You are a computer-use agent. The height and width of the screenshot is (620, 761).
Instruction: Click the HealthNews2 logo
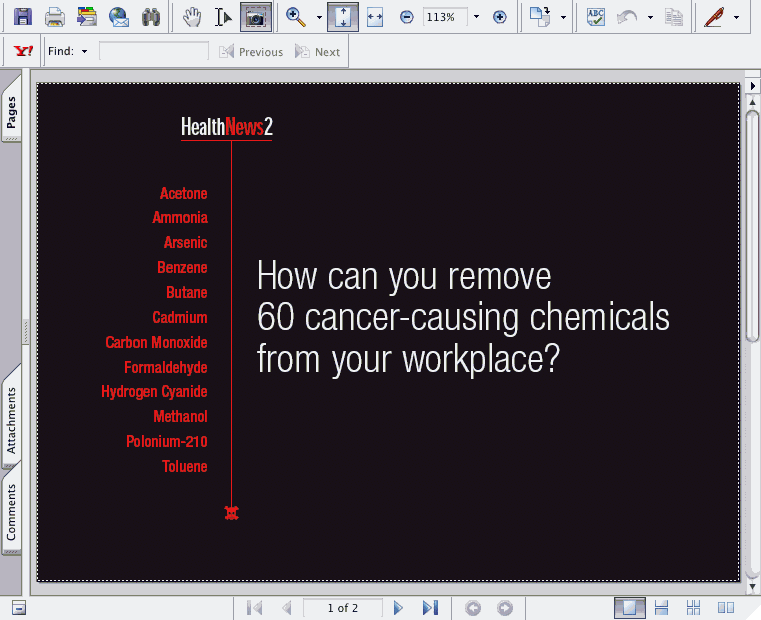(x=227, y=128)
